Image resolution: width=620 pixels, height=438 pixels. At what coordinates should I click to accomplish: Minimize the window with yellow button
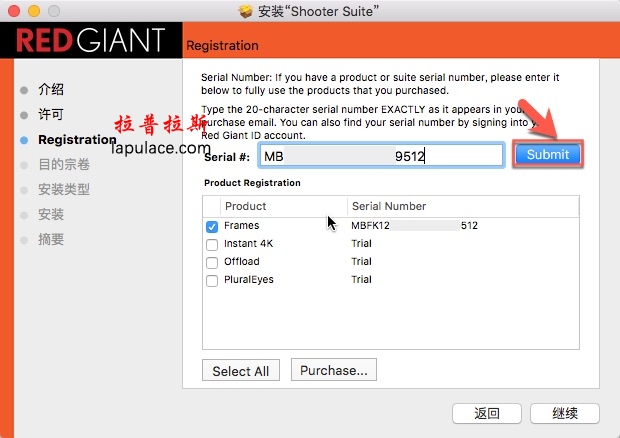[32, 11]
